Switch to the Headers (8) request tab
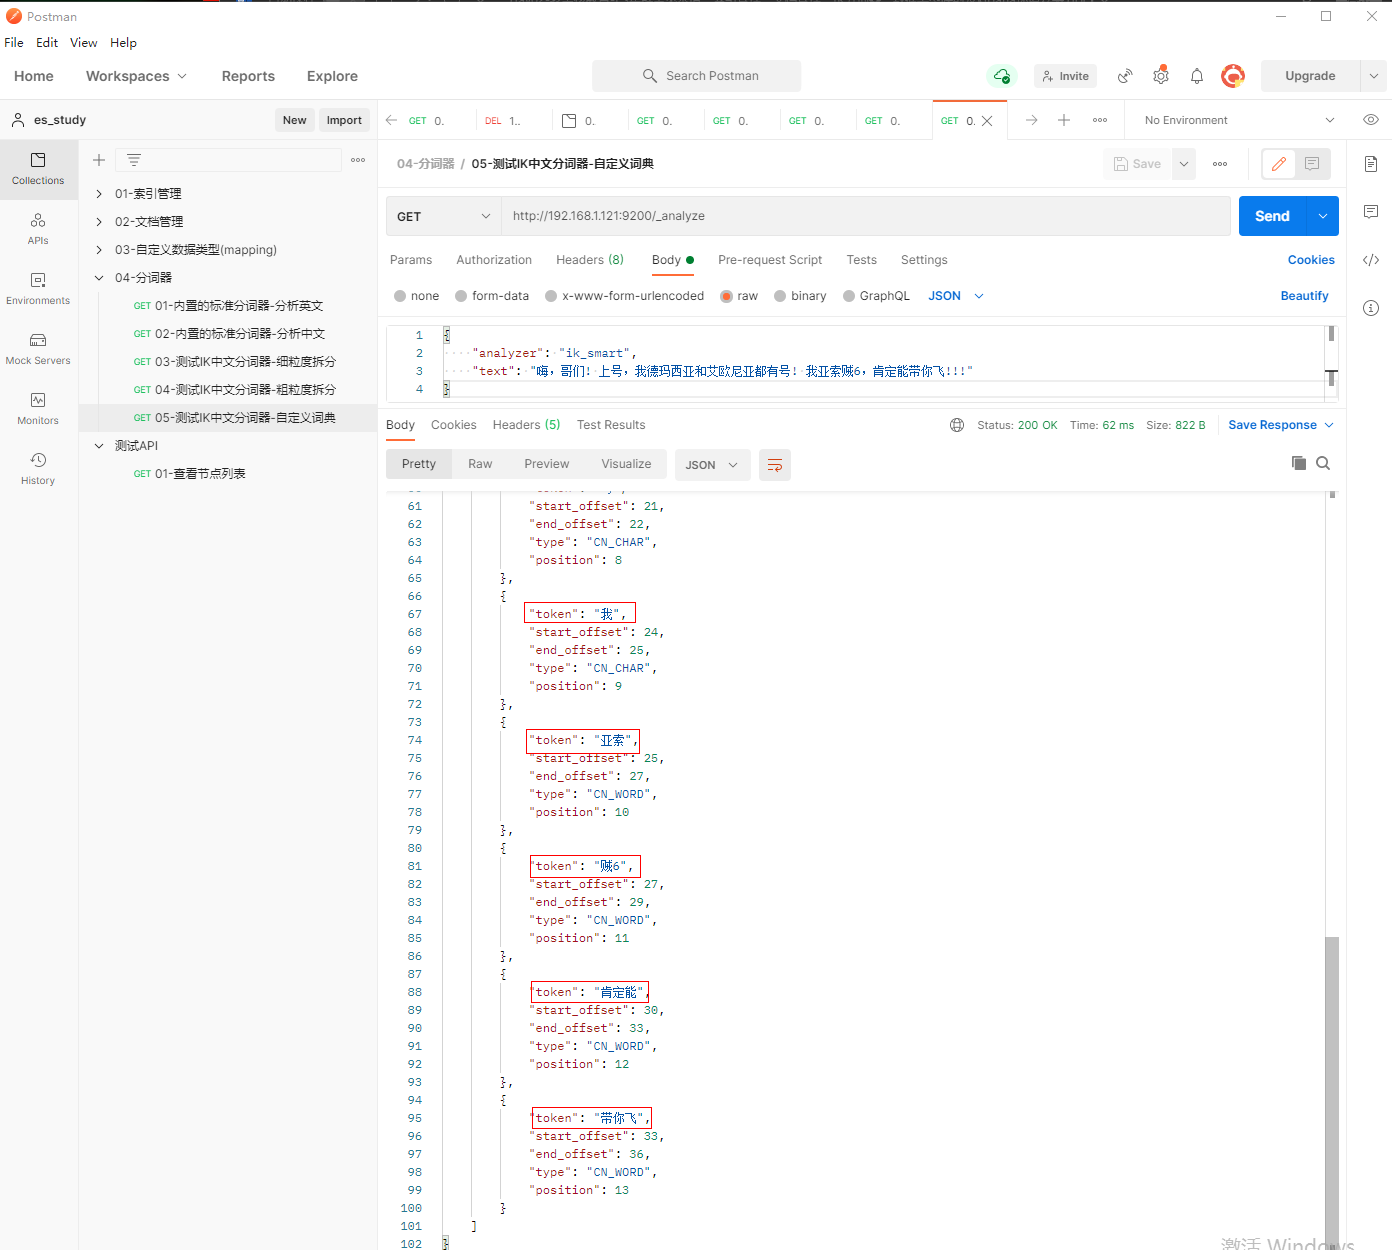The height and width of the screenshot is (1250, 1392). pyautogui.click(x=589, y=260)
